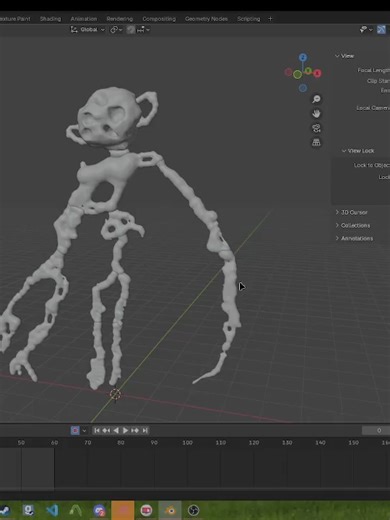Click the current frame field showing 0

point(376,431)
